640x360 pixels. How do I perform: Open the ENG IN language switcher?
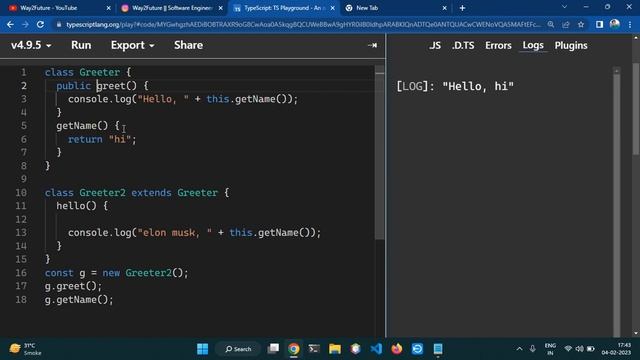550,349
